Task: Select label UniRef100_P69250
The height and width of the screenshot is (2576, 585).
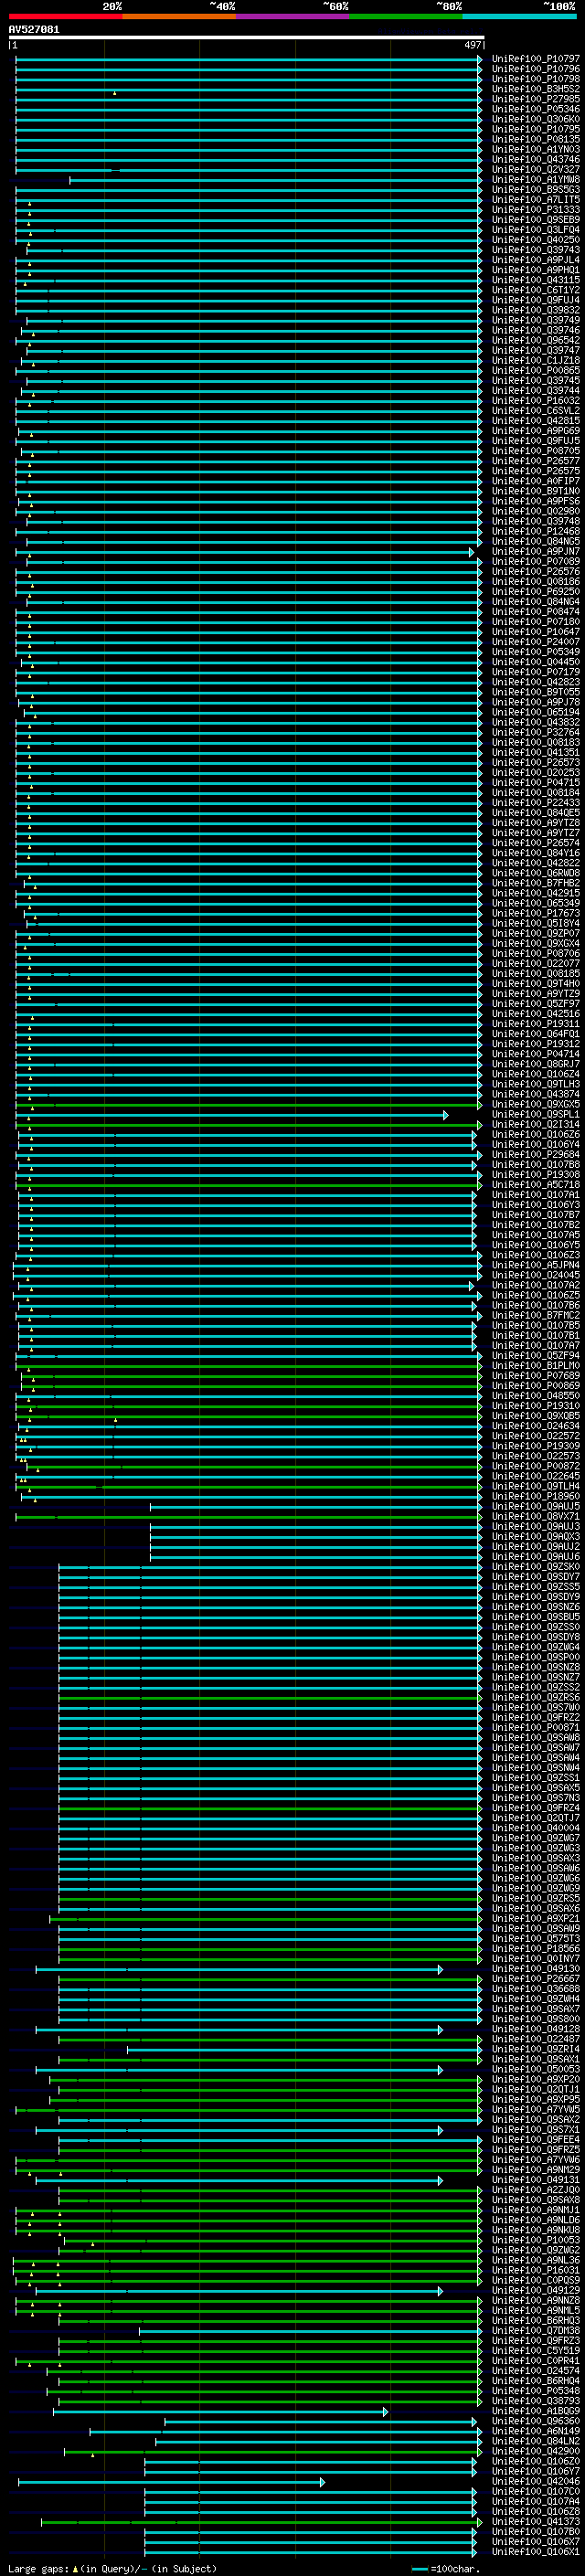Action: coord(536,591)
